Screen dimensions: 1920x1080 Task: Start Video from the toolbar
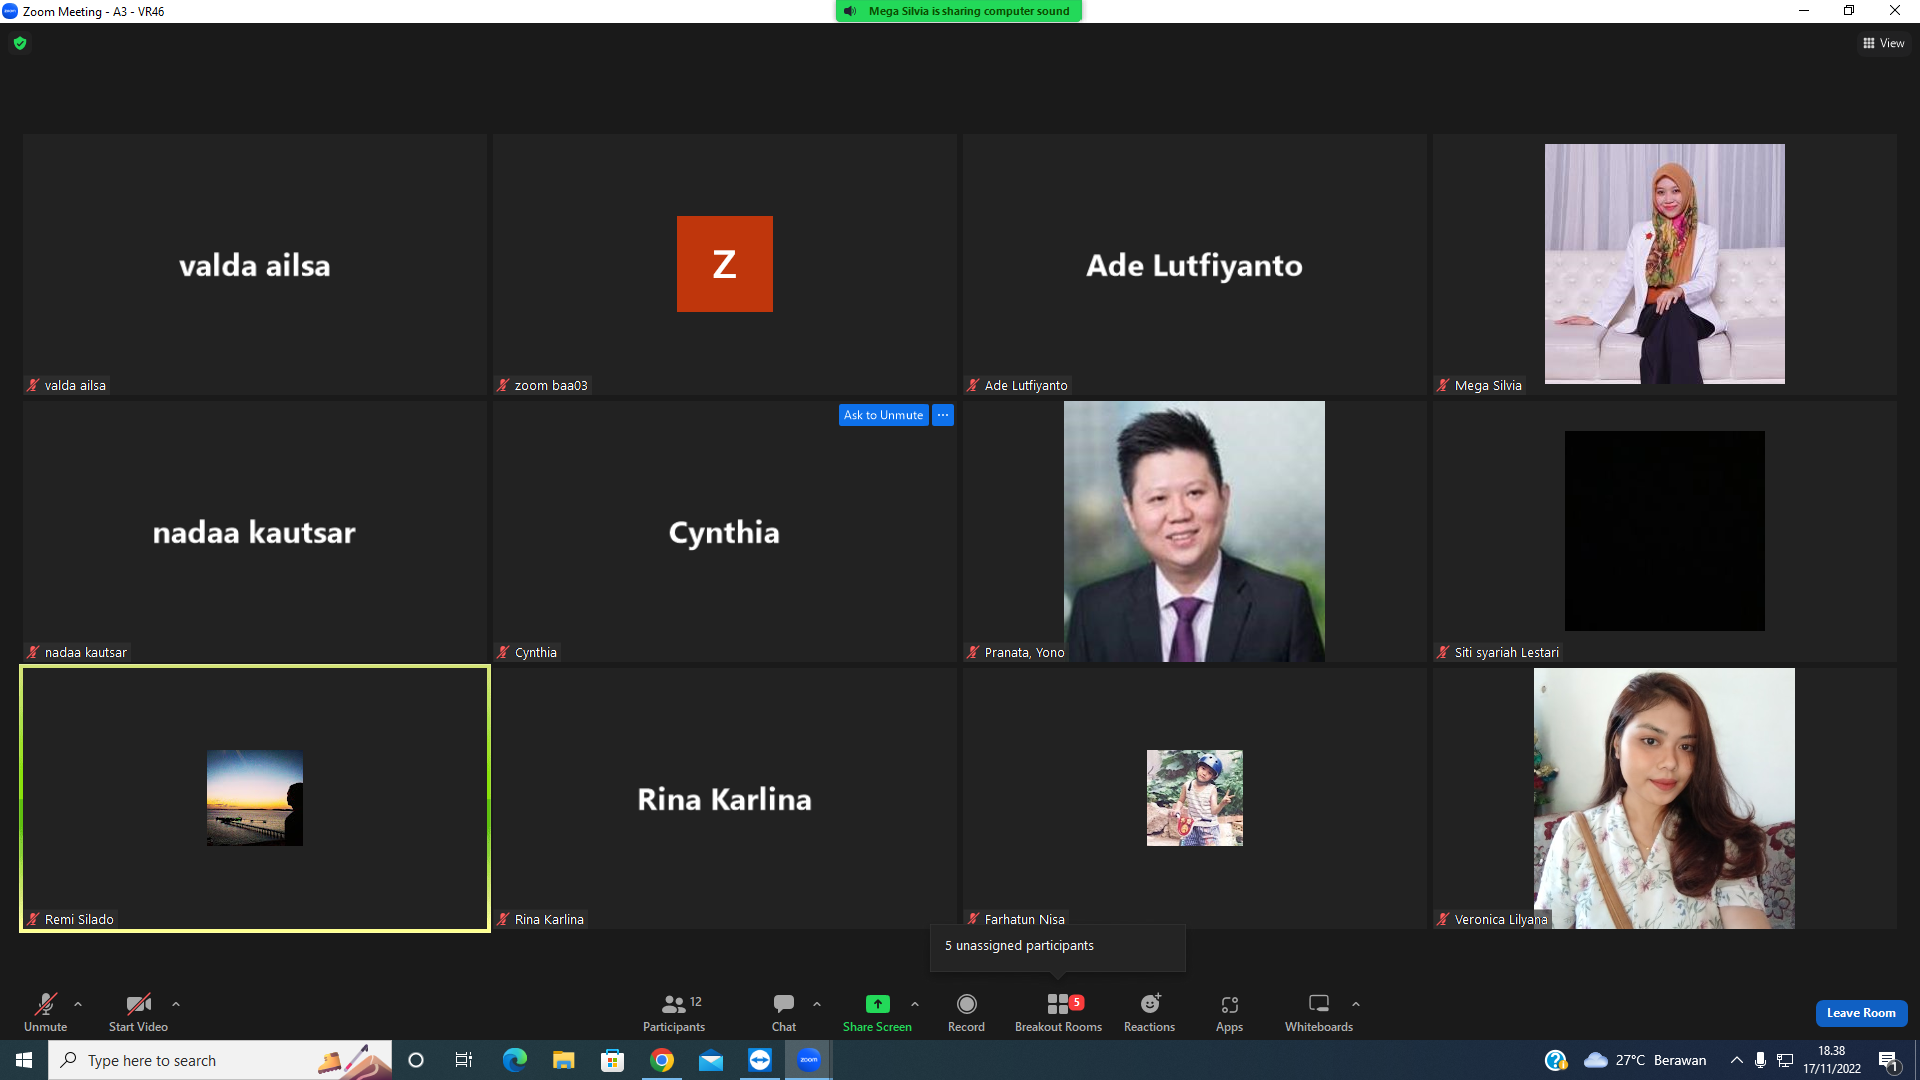[x=138, y=1012]
